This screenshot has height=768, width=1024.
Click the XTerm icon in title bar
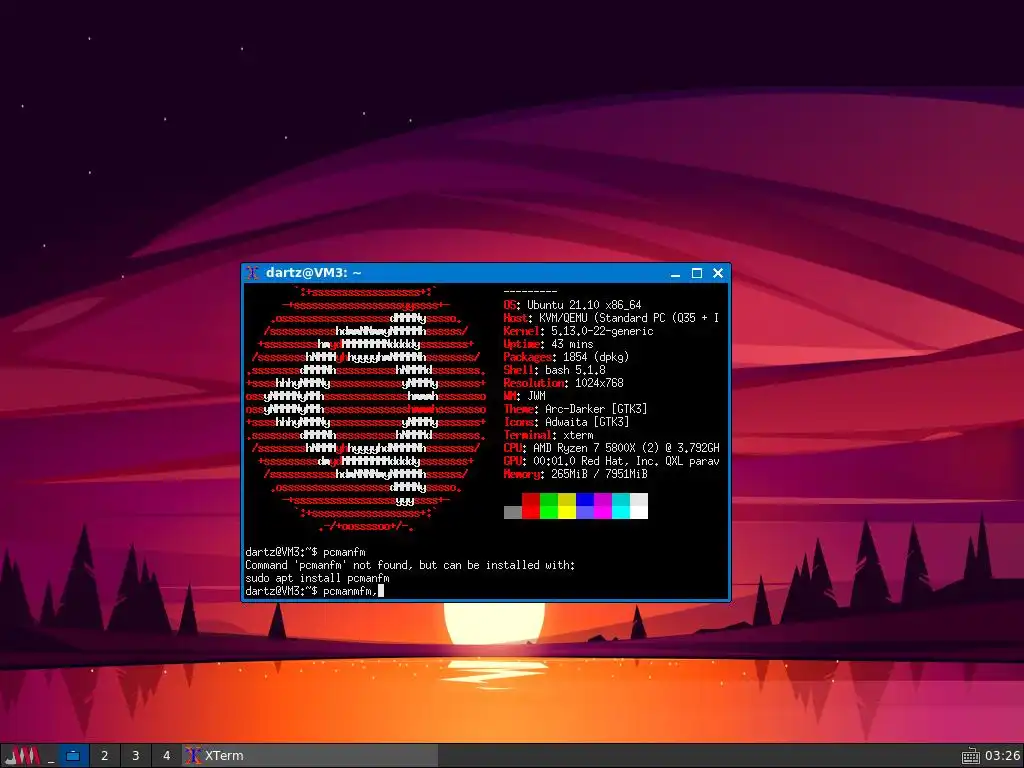(x=253, y=273)
